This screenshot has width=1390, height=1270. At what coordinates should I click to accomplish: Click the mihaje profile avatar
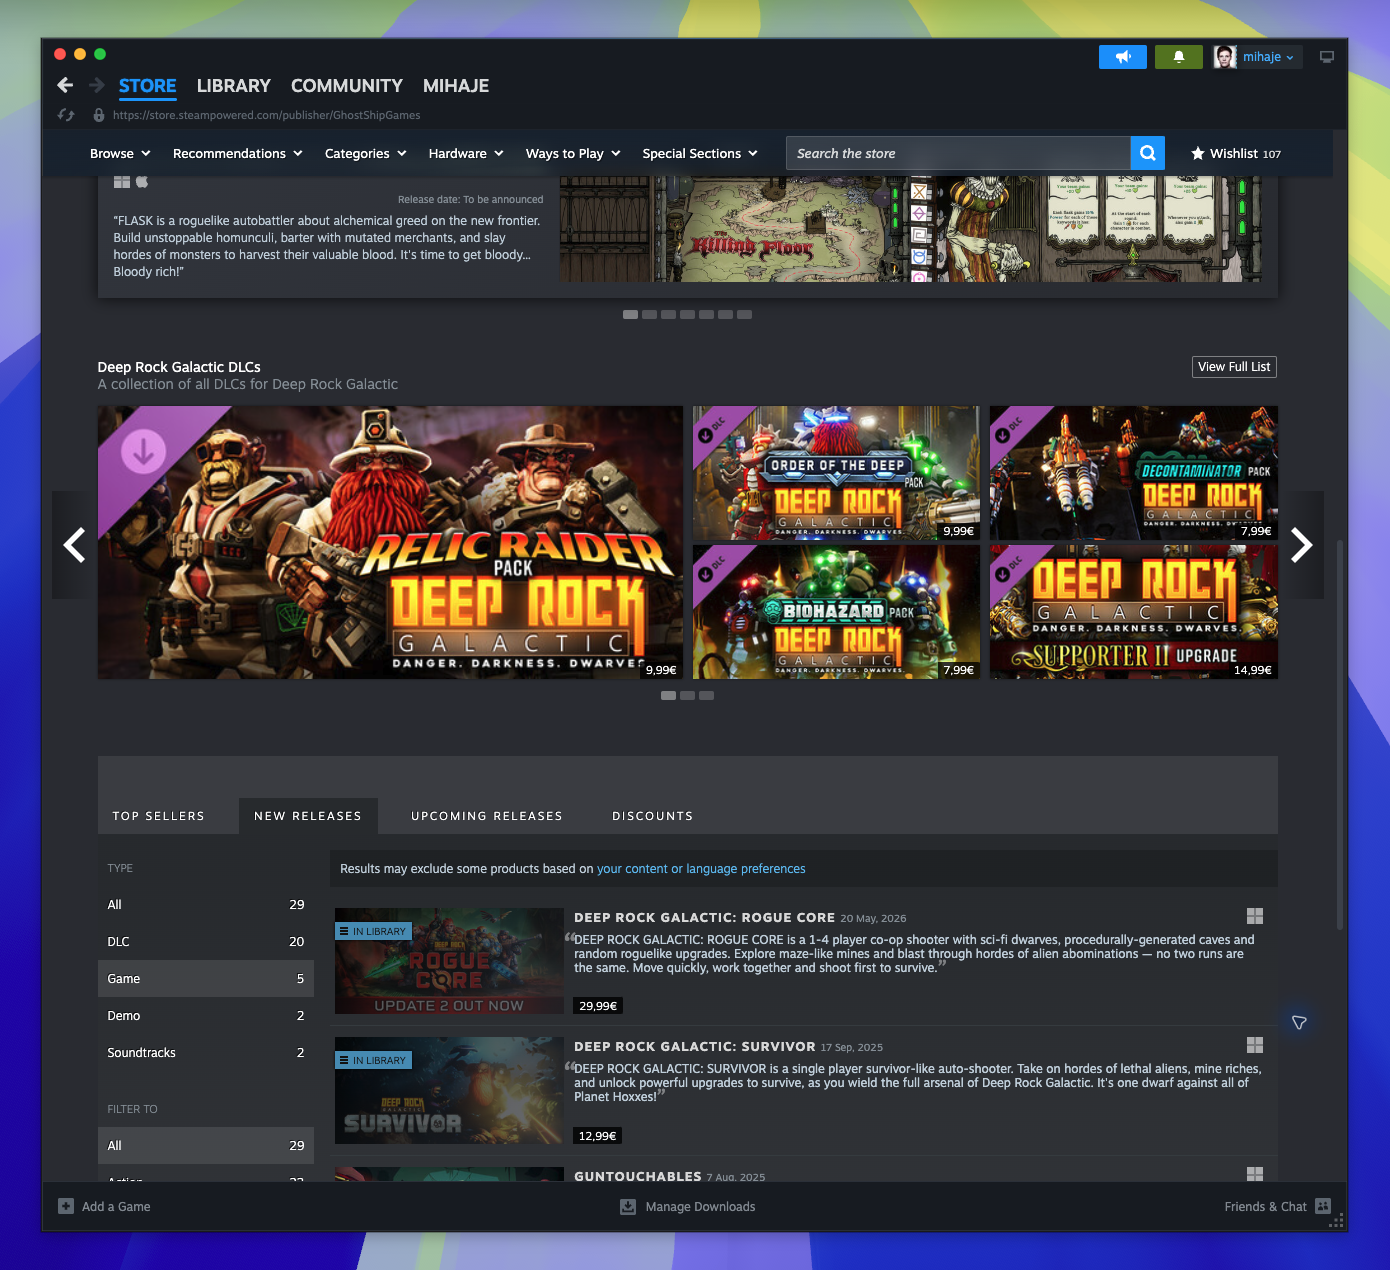click(x=1225, y=57)
